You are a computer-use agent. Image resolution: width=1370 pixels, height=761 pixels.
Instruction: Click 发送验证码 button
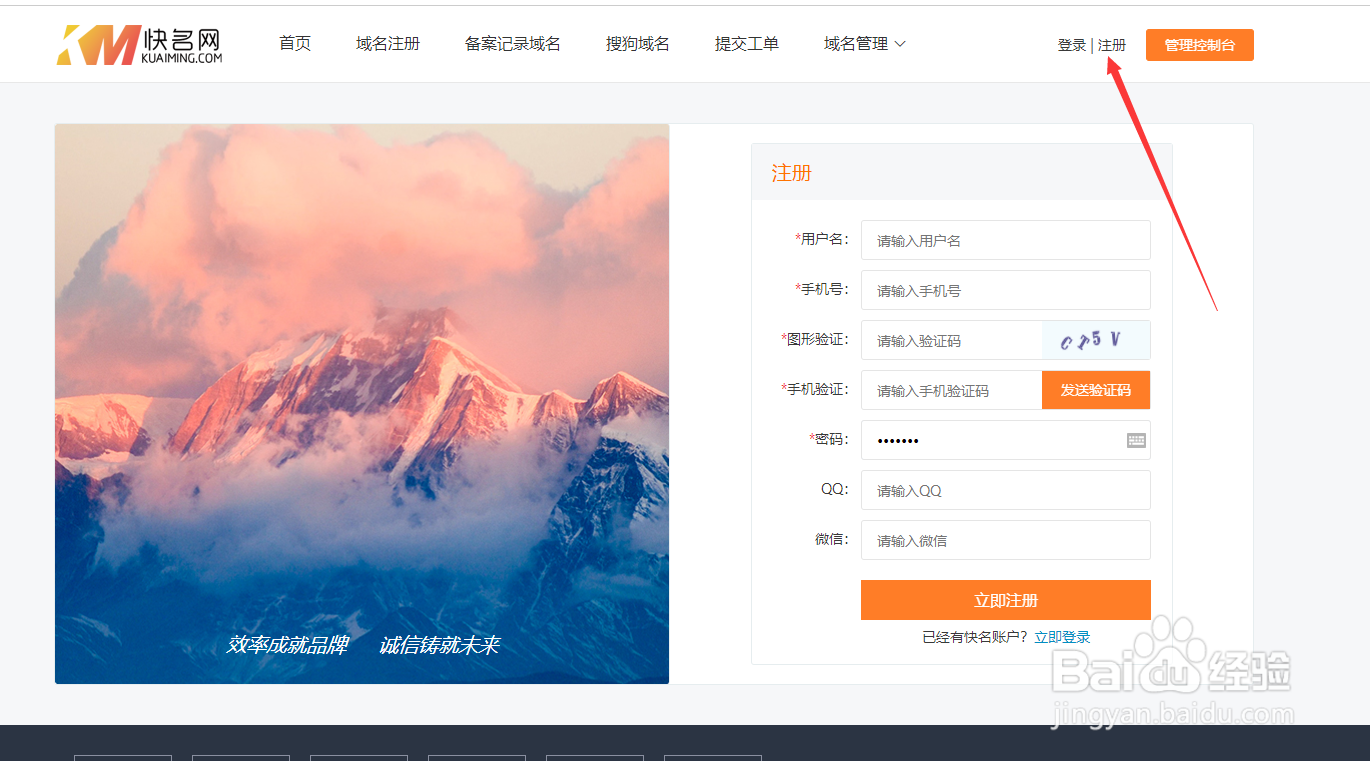[x=1096, y=390]
